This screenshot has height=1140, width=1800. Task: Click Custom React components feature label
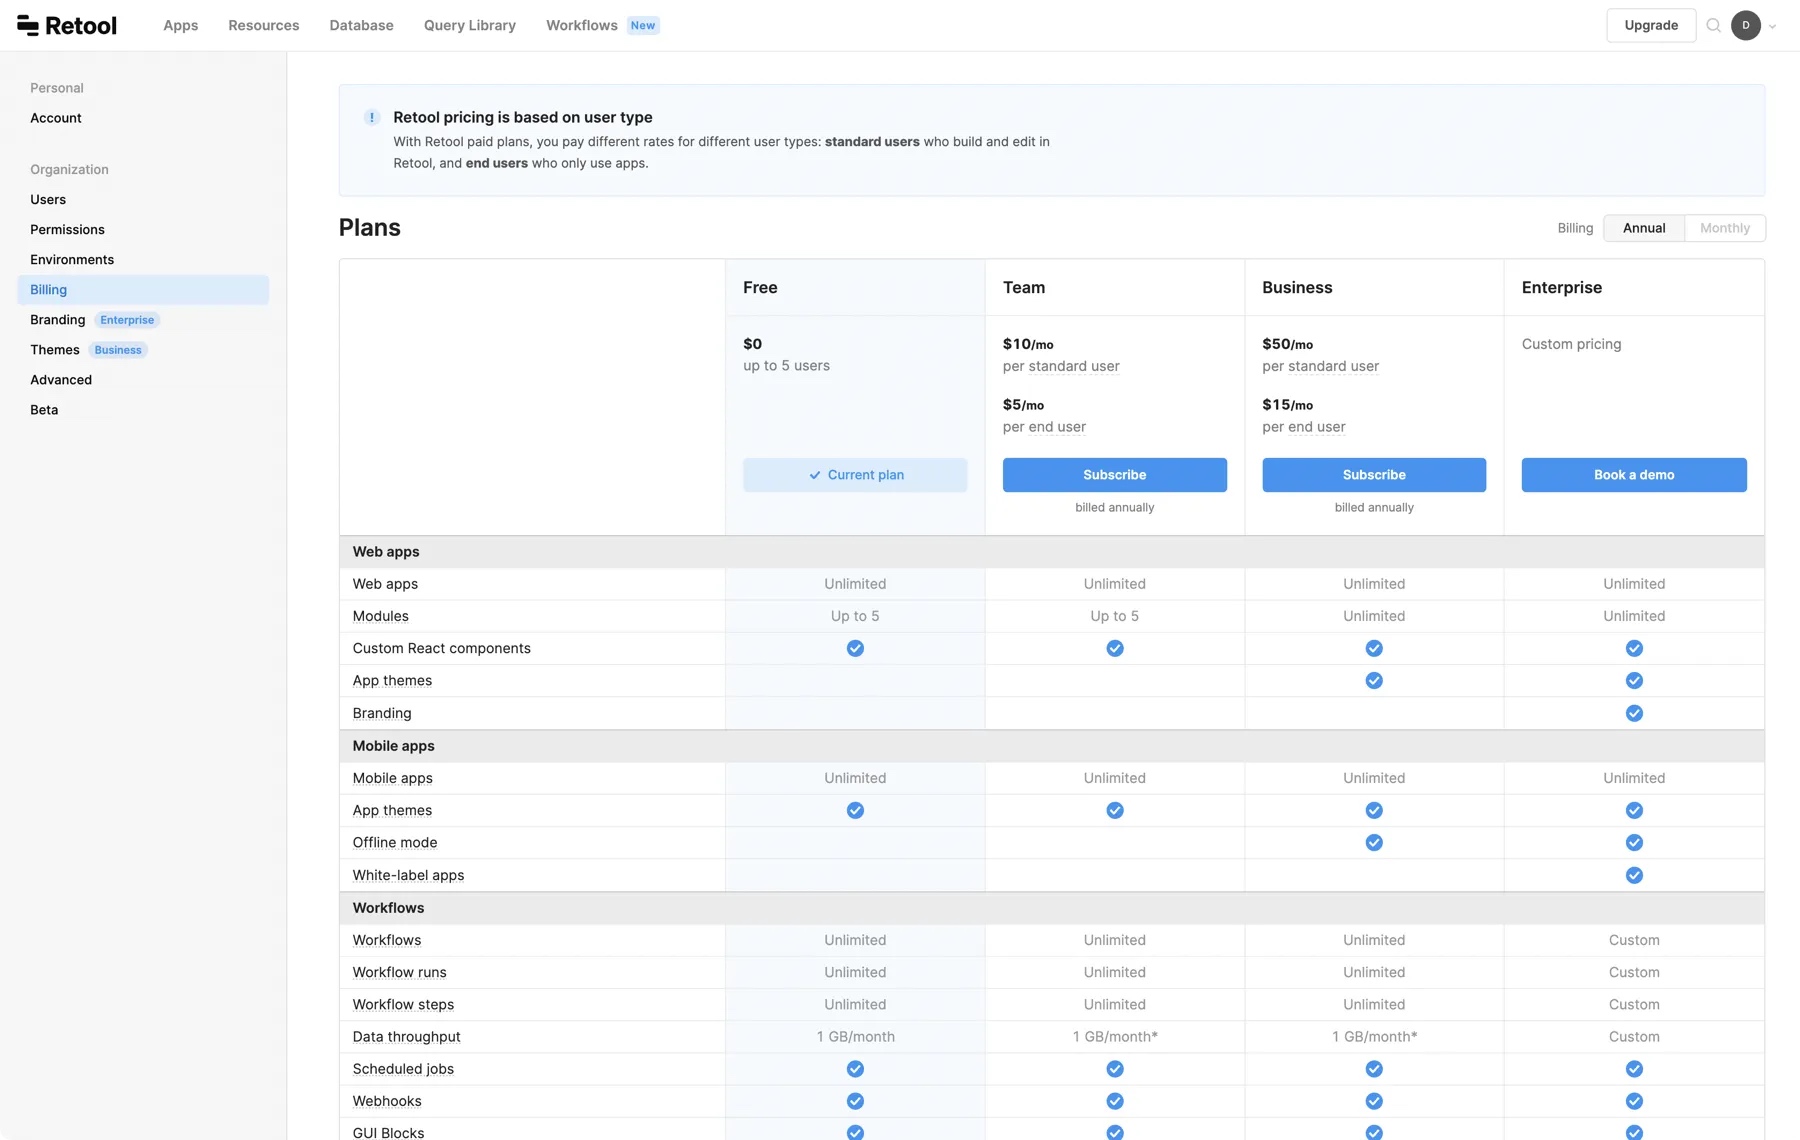click(x=441, y=648)
